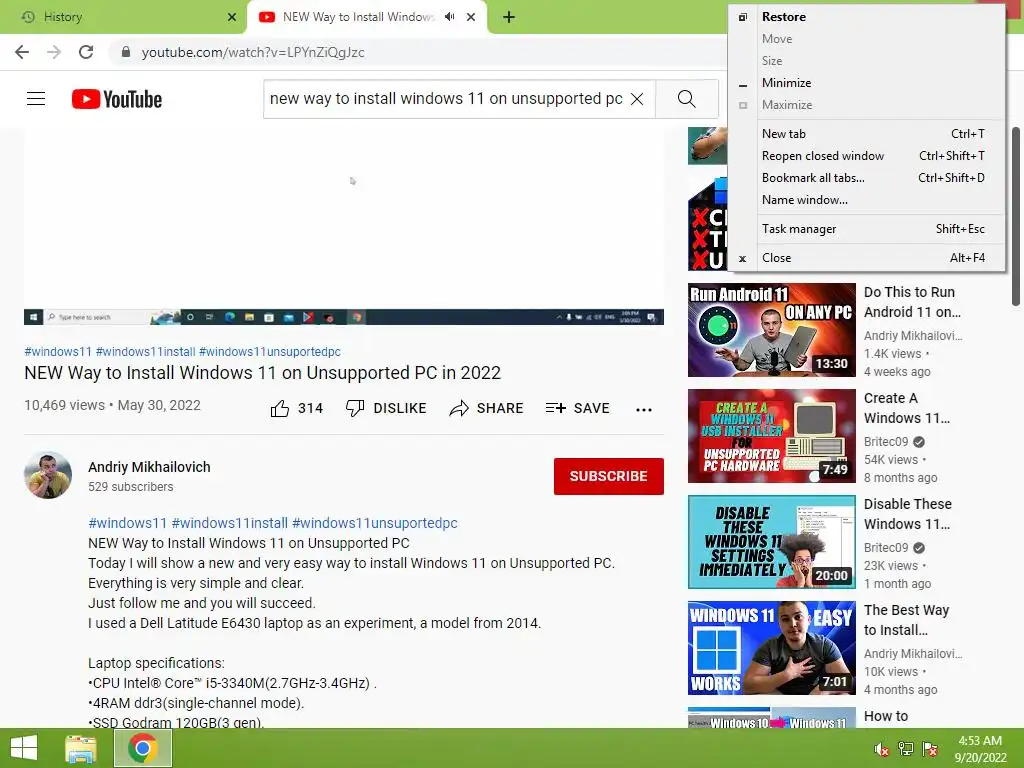Like the video with thumbs up icon
Screen dimensions: 1024x768
point(280,408)
